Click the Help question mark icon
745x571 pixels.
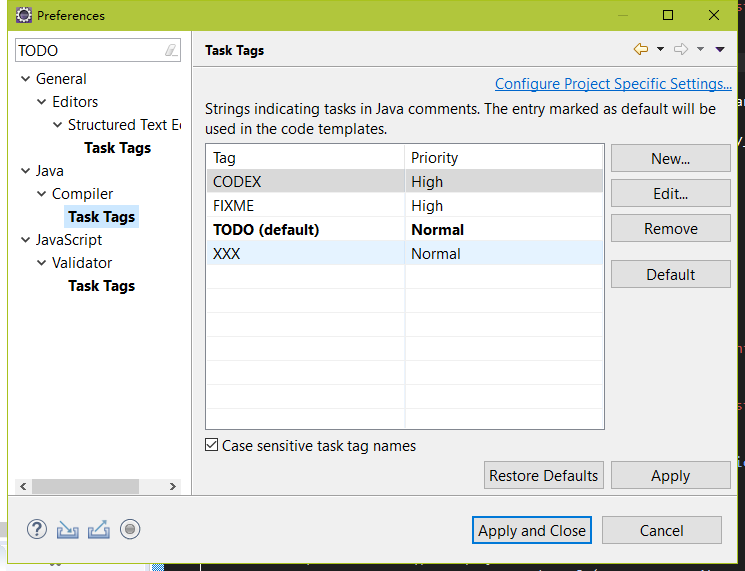point(37,529)
